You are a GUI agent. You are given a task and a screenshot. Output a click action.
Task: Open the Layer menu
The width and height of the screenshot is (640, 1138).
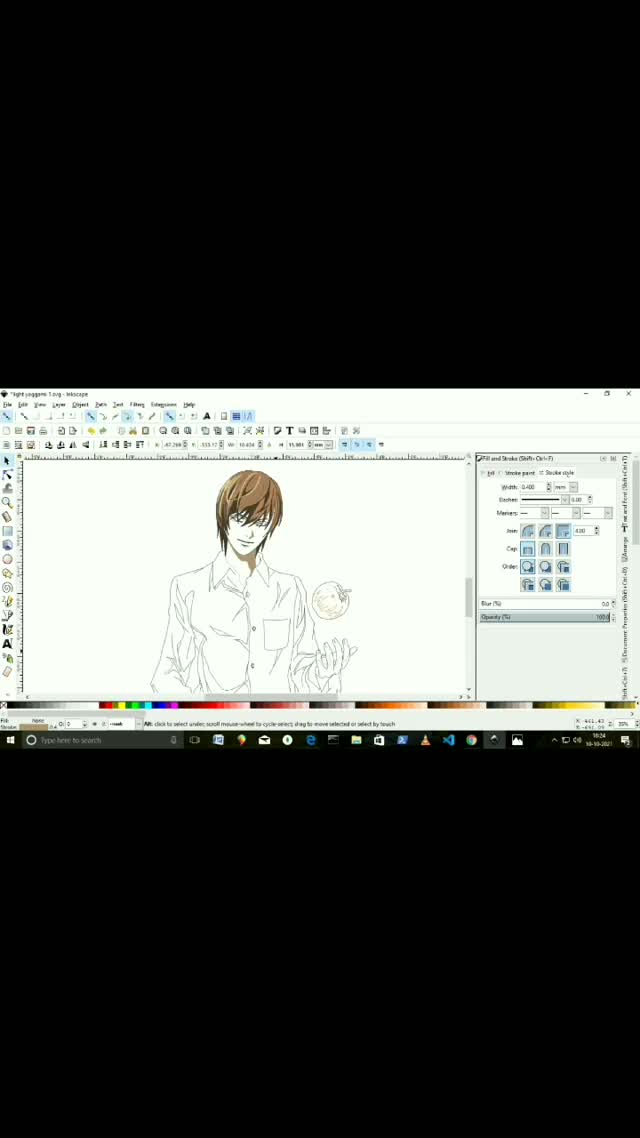[x=59, y=404]
